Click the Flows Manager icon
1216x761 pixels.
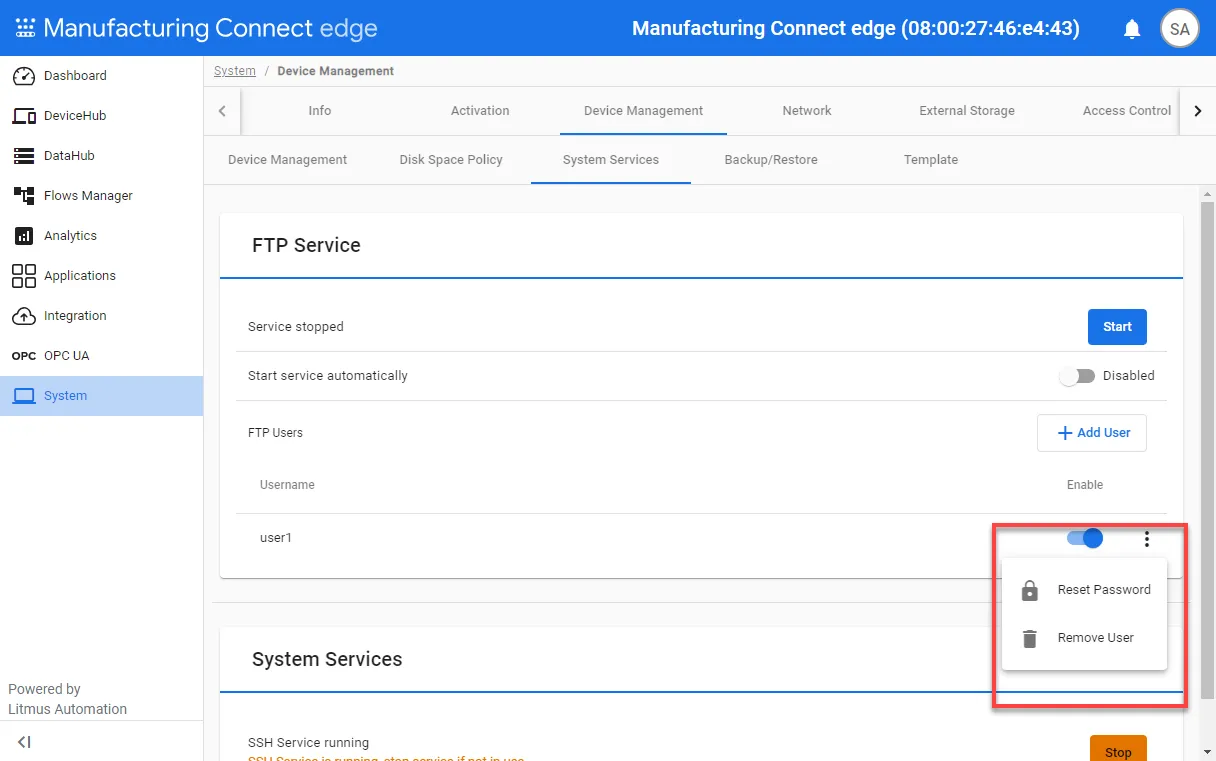24,196
